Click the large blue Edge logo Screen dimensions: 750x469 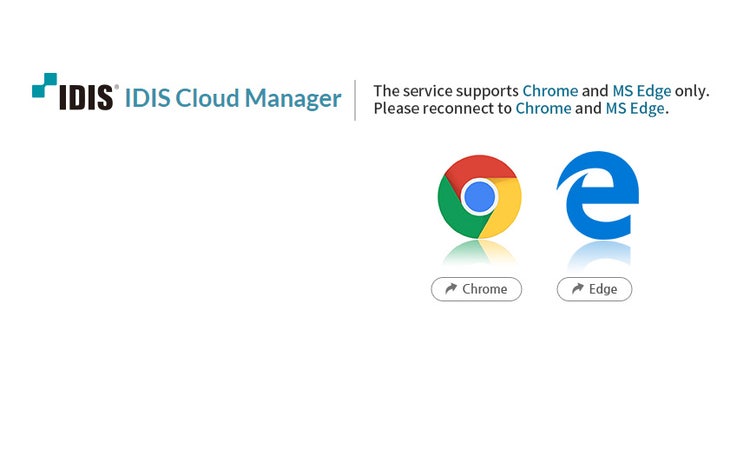pos(597,196)
